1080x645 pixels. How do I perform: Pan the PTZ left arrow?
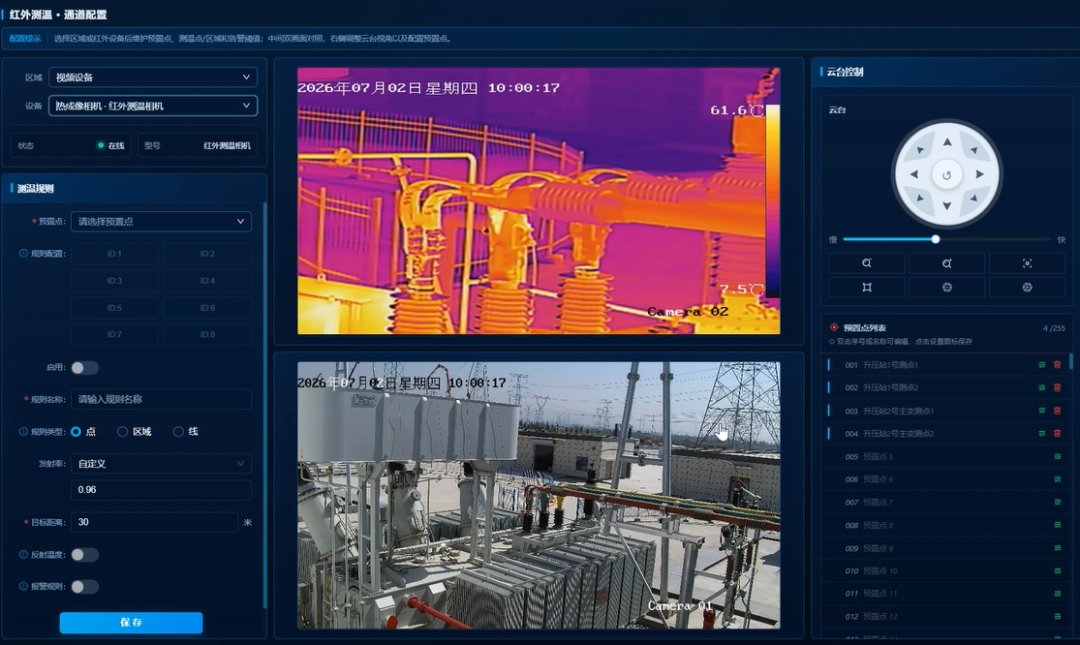[914, 174]
